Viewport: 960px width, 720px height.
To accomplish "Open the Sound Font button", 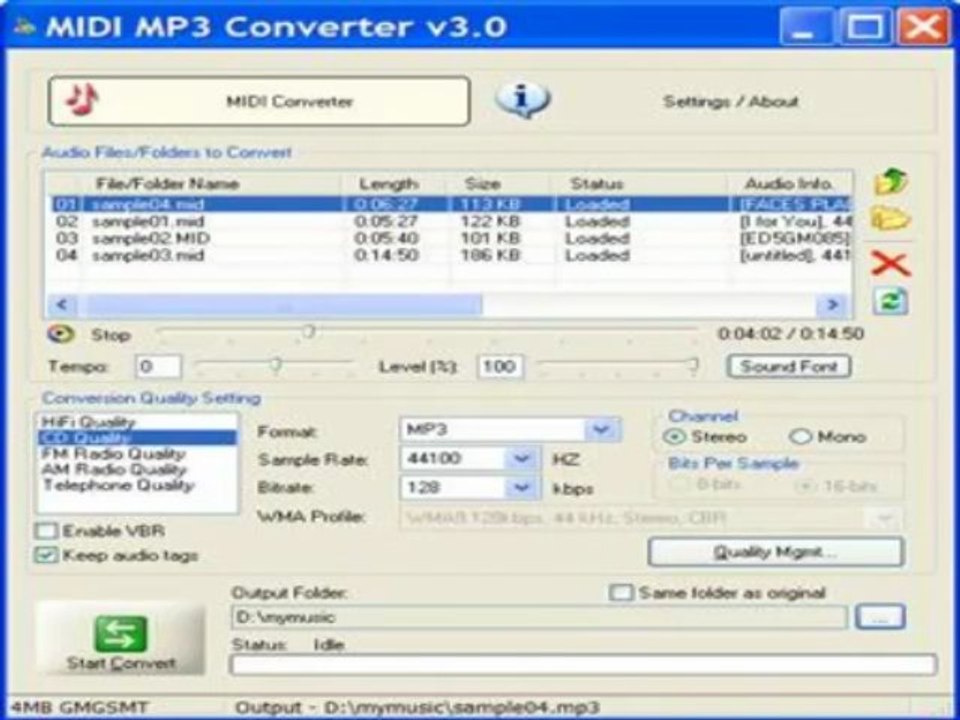I will (x=789, y=366).
